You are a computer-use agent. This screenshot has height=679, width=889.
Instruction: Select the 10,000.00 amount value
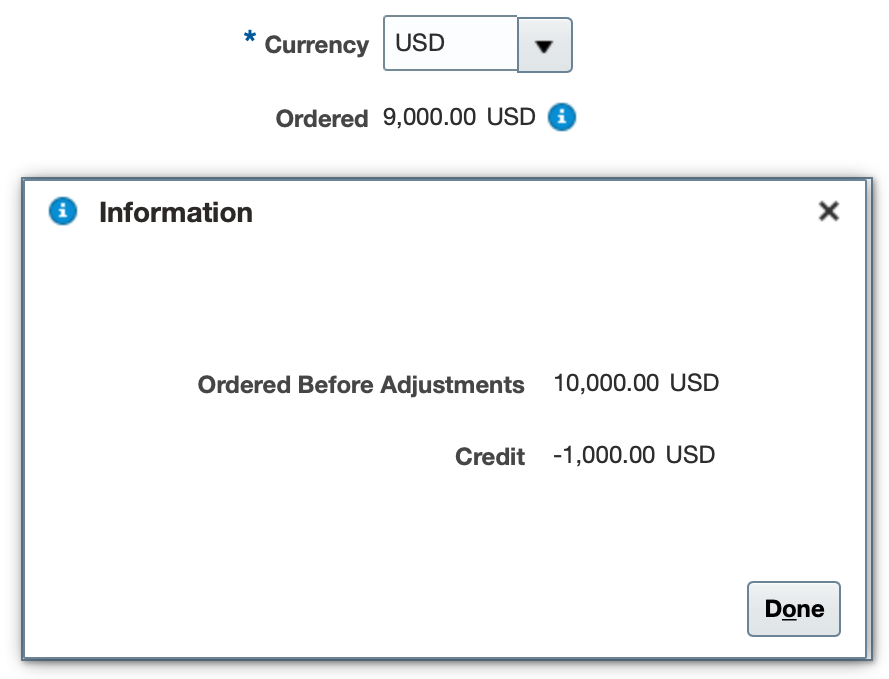606,383
